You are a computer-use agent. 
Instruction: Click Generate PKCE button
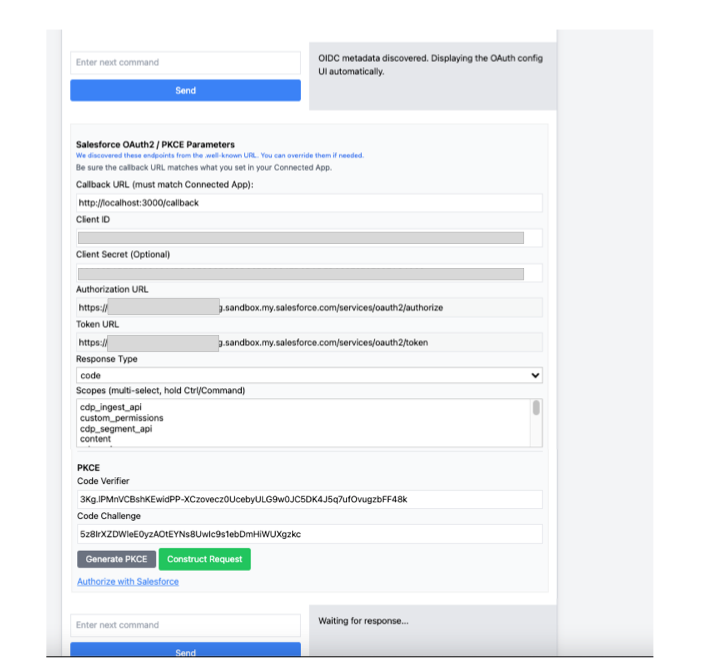pos(116,559)
